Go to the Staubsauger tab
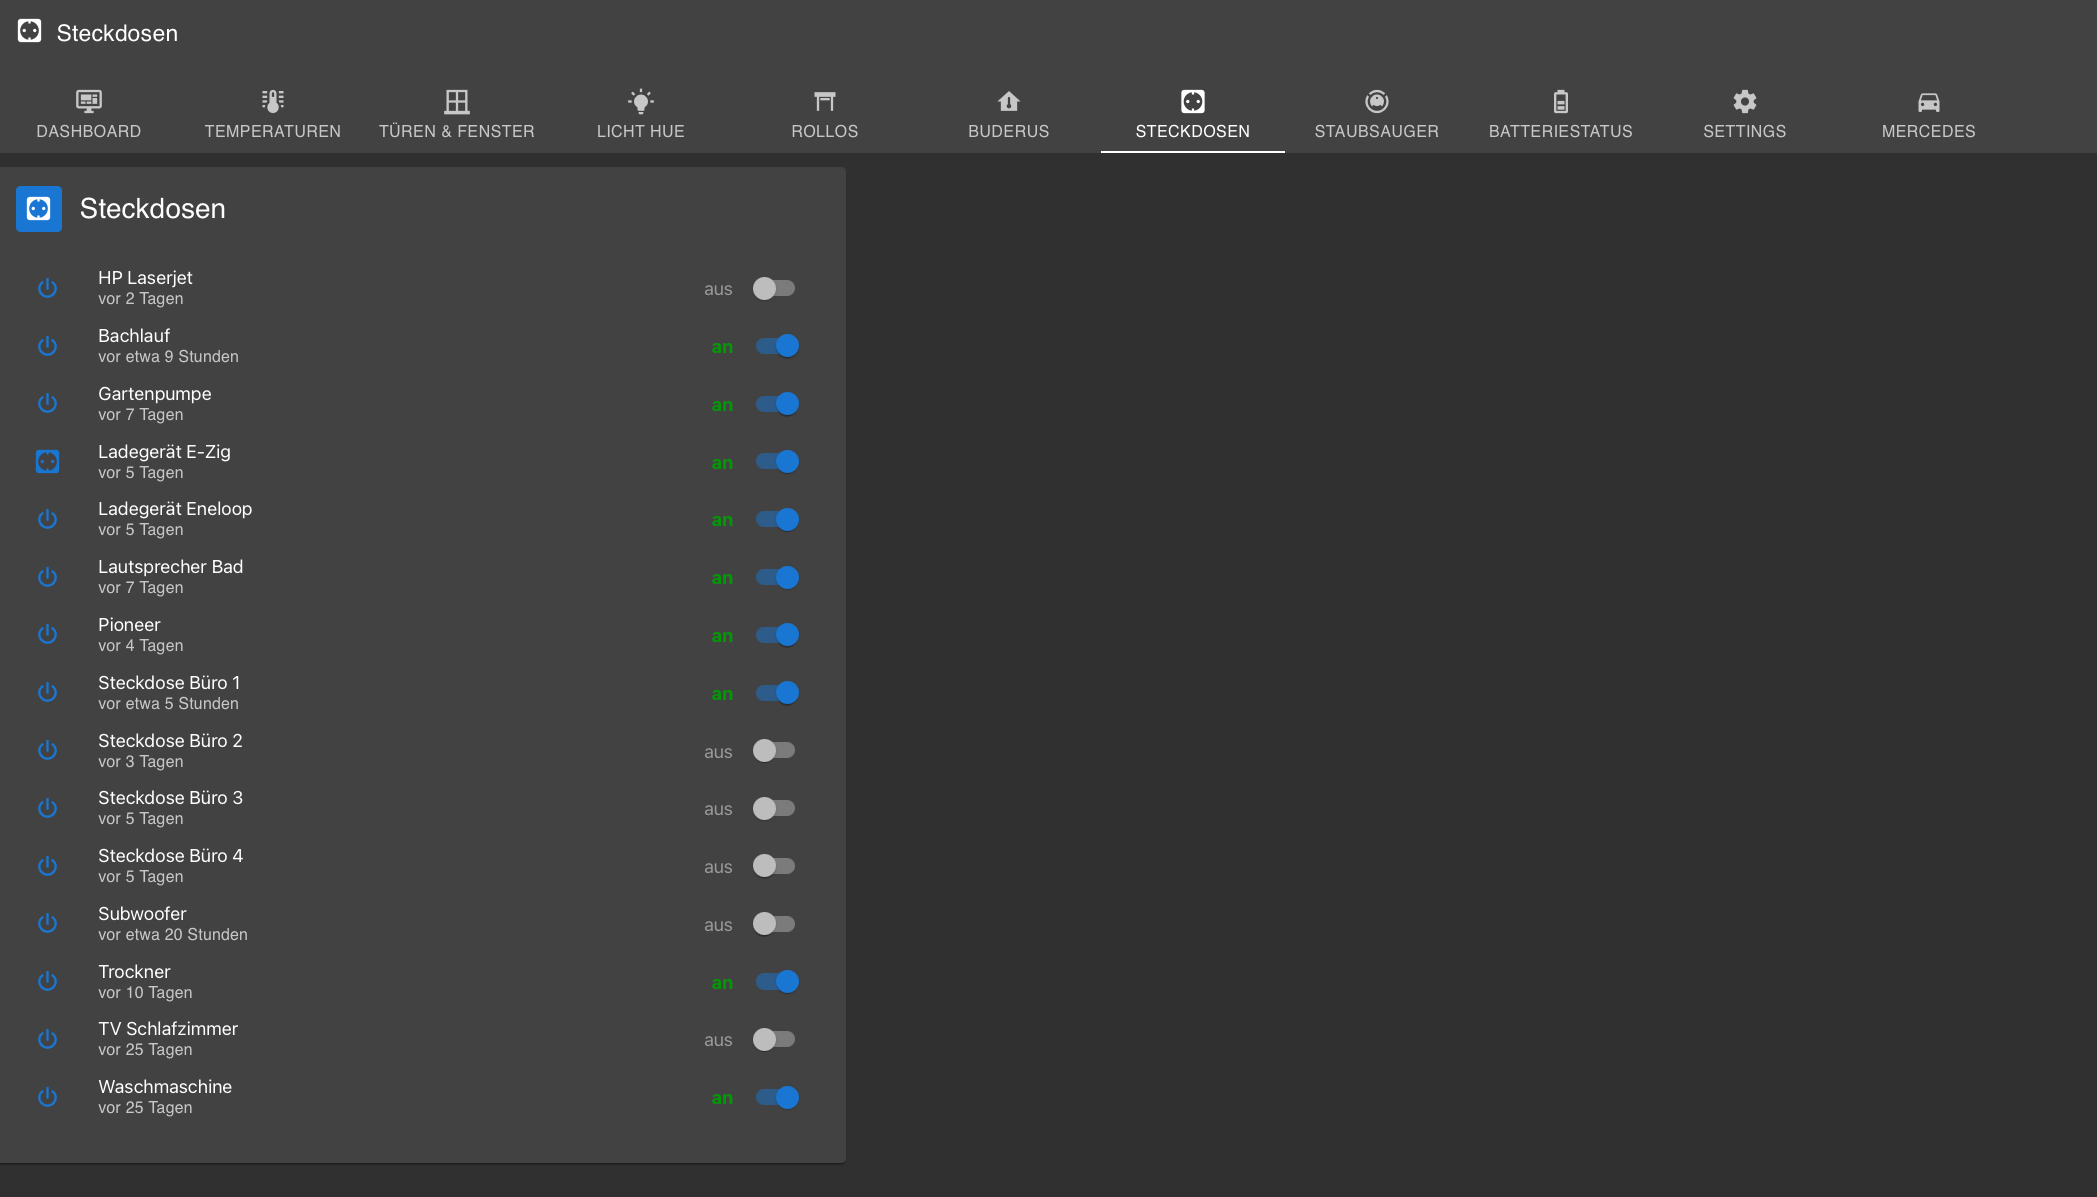This screenshot has height=1197, width=2097. [x=1376, y=114]
